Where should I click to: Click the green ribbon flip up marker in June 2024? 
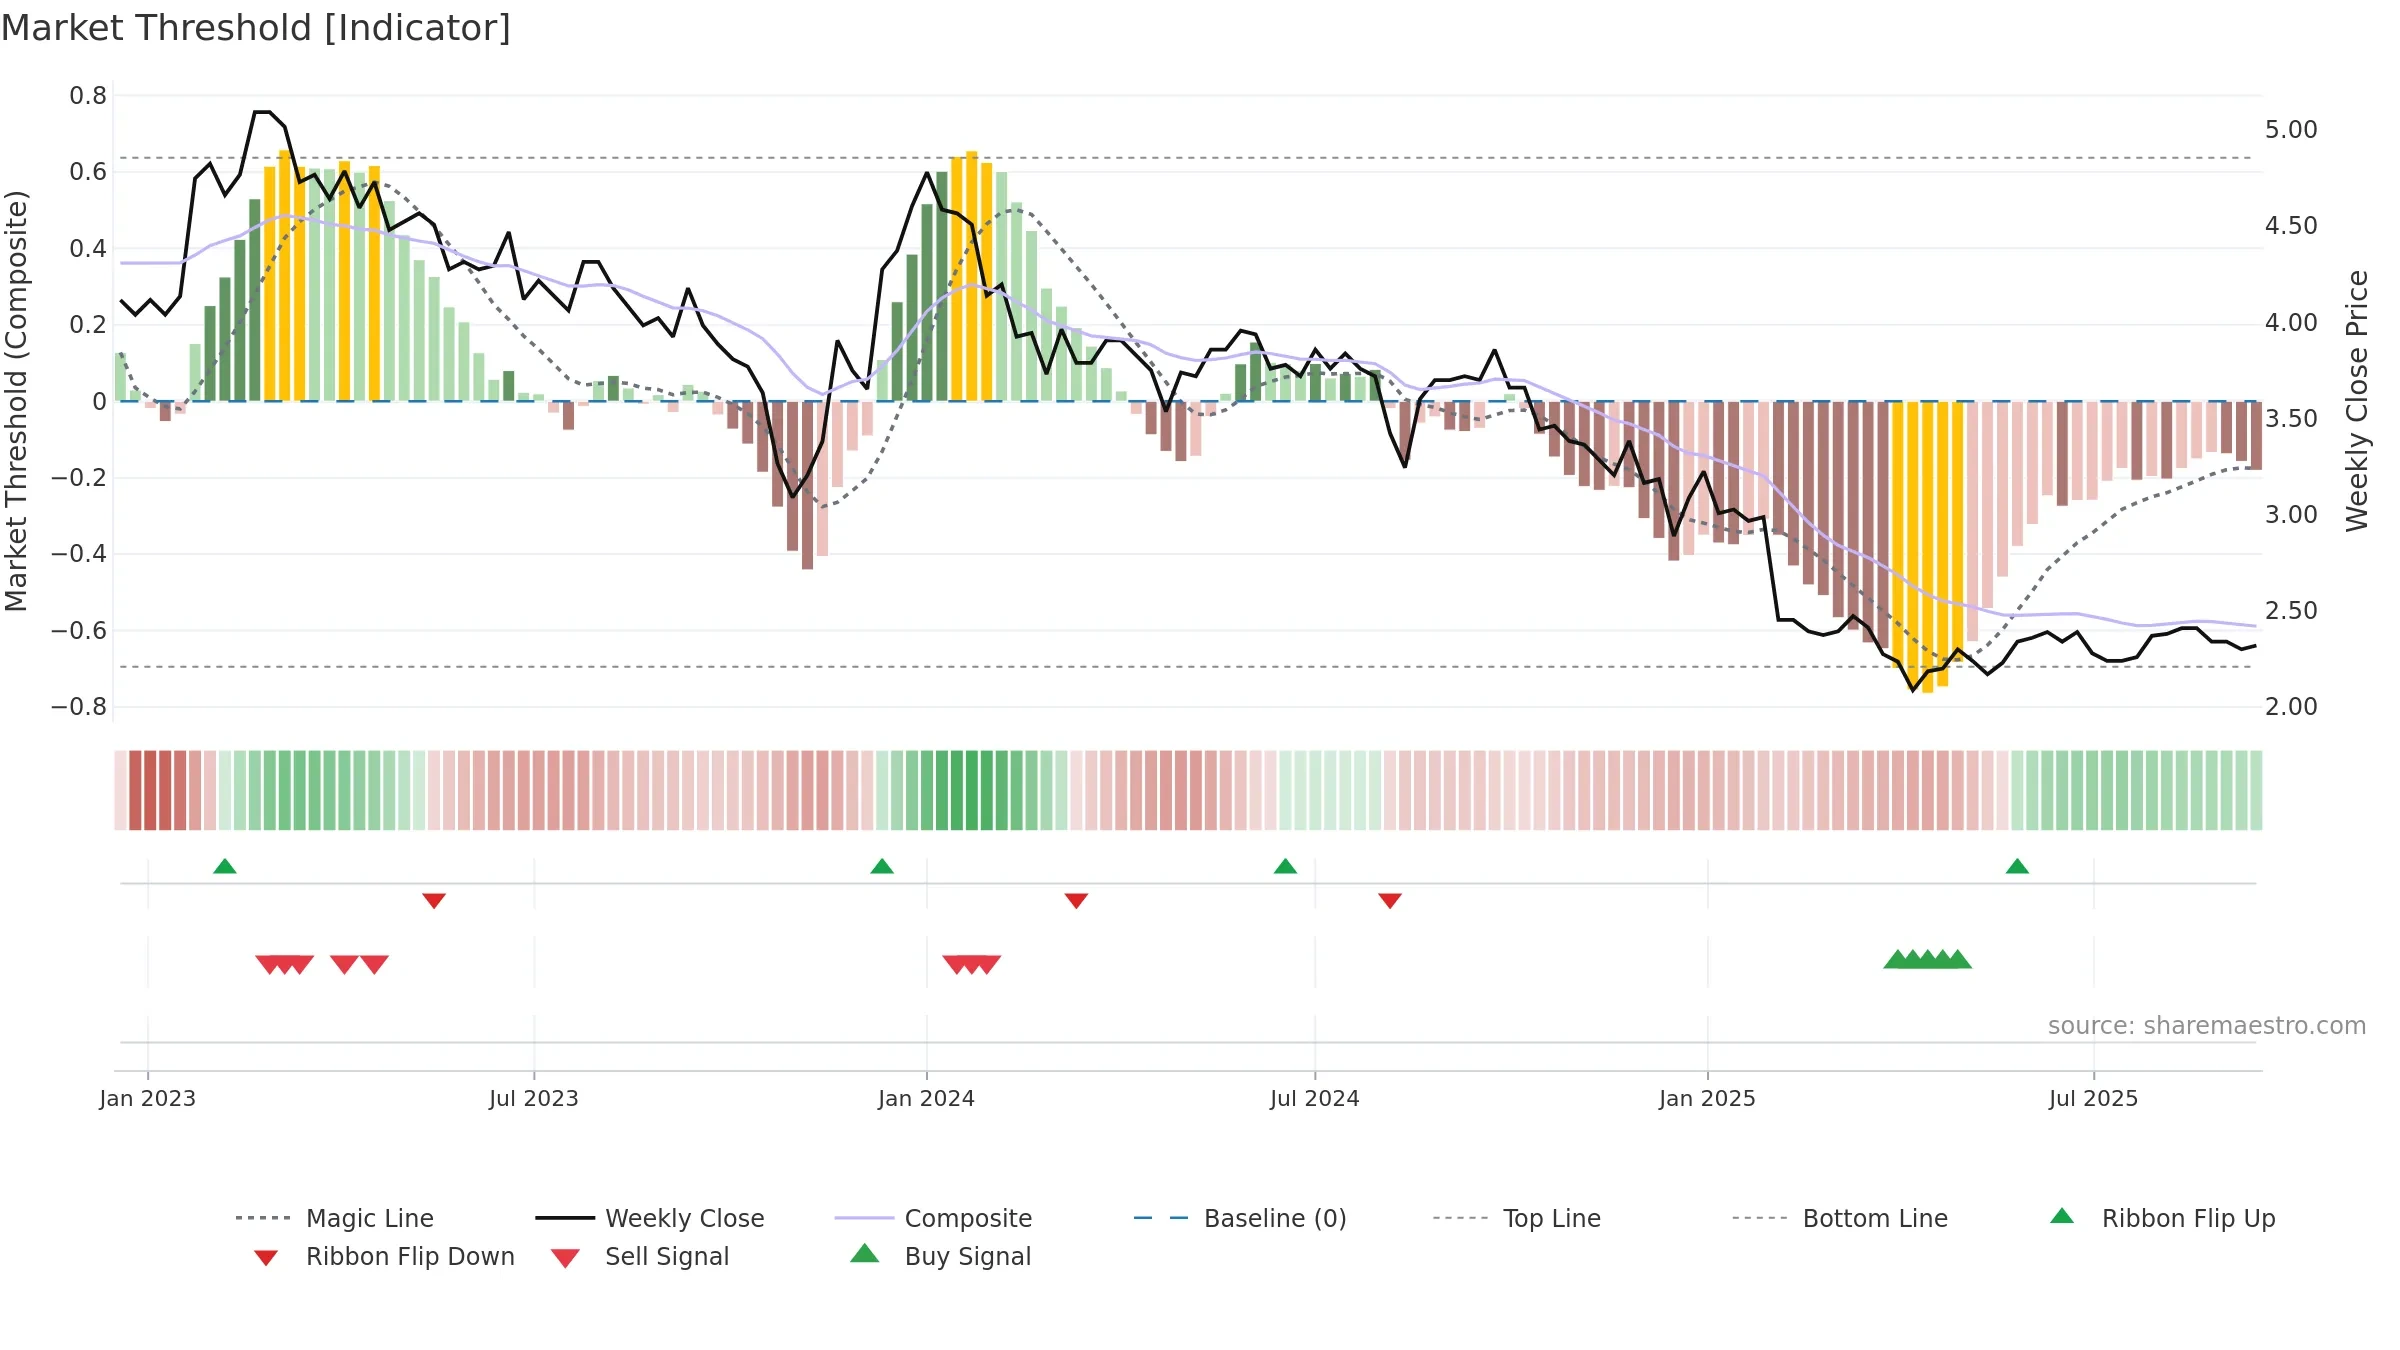[x=1285, y=866]
